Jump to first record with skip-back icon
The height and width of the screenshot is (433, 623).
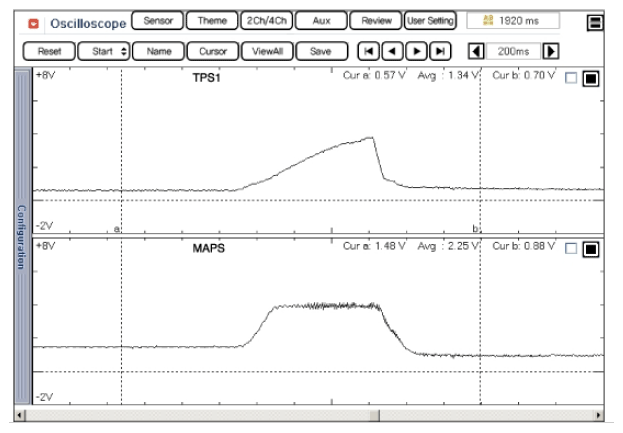[367, 50]
